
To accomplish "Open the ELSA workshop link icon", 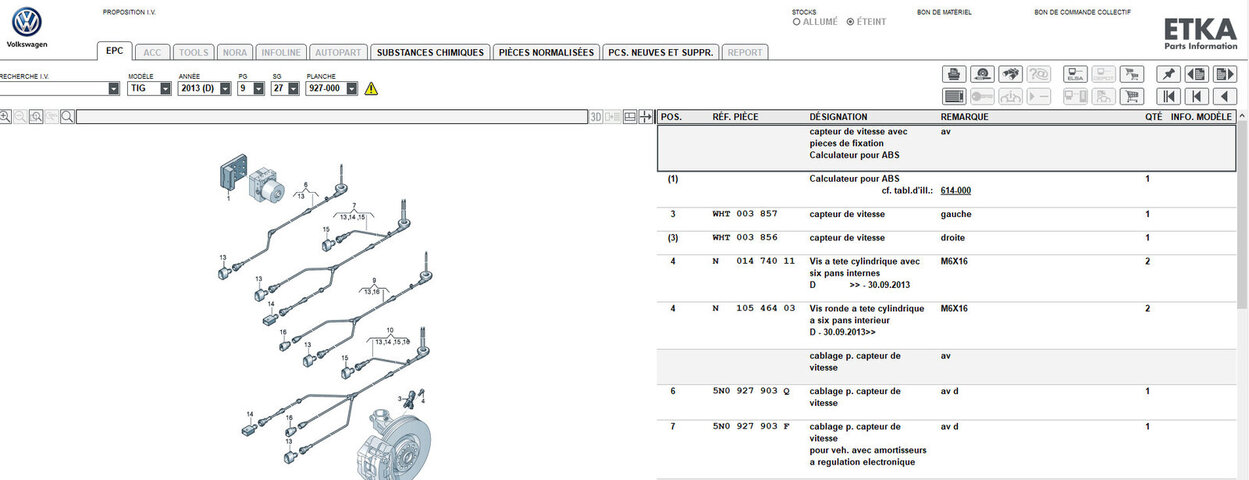I will 1075,74.
